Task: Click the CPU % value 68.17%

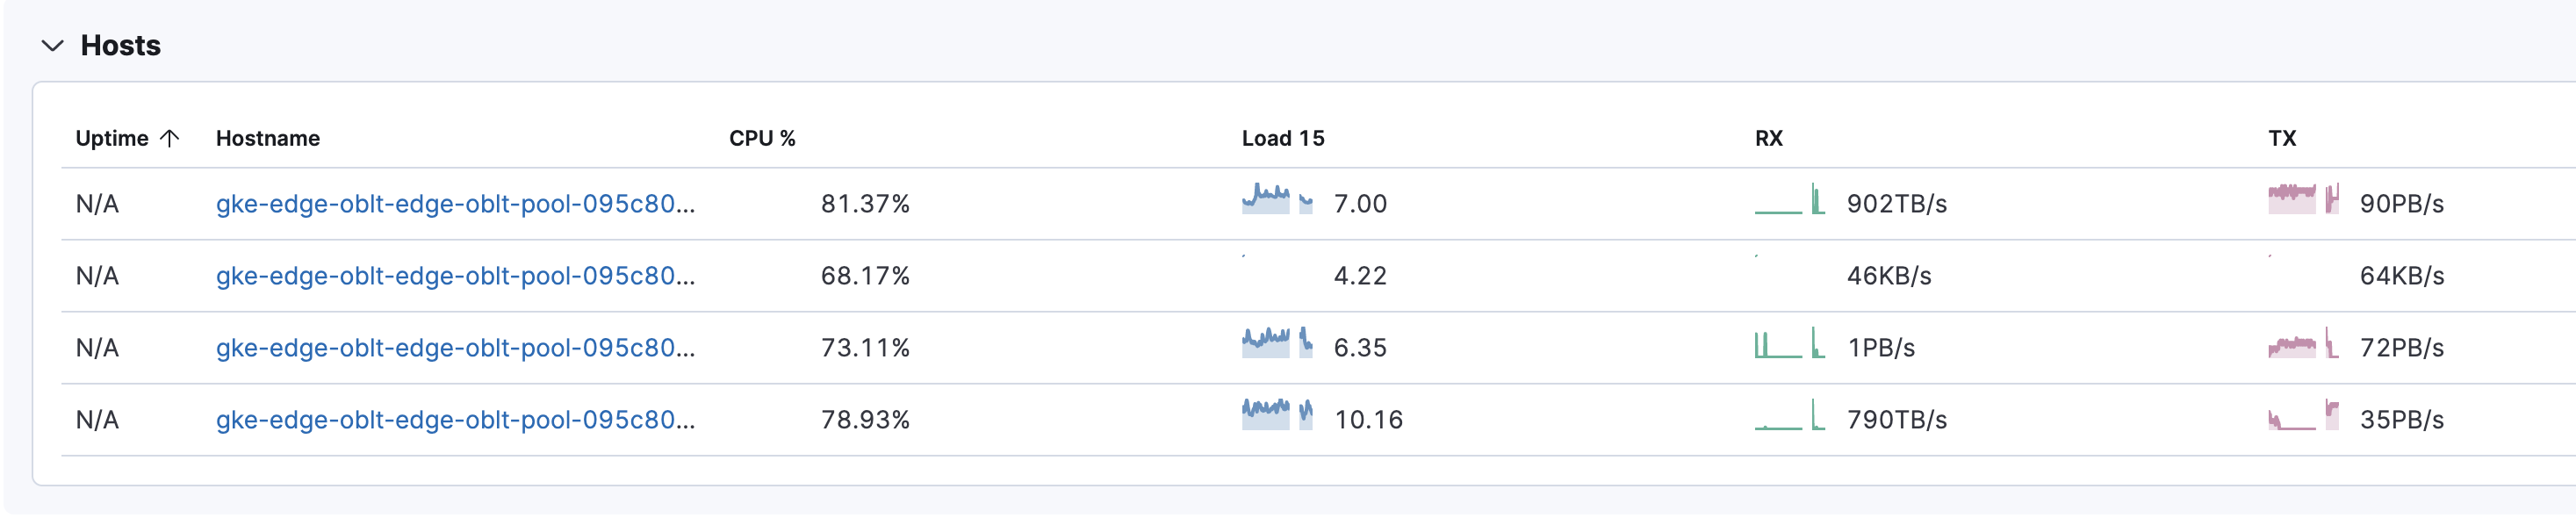Action: (866, 276)
